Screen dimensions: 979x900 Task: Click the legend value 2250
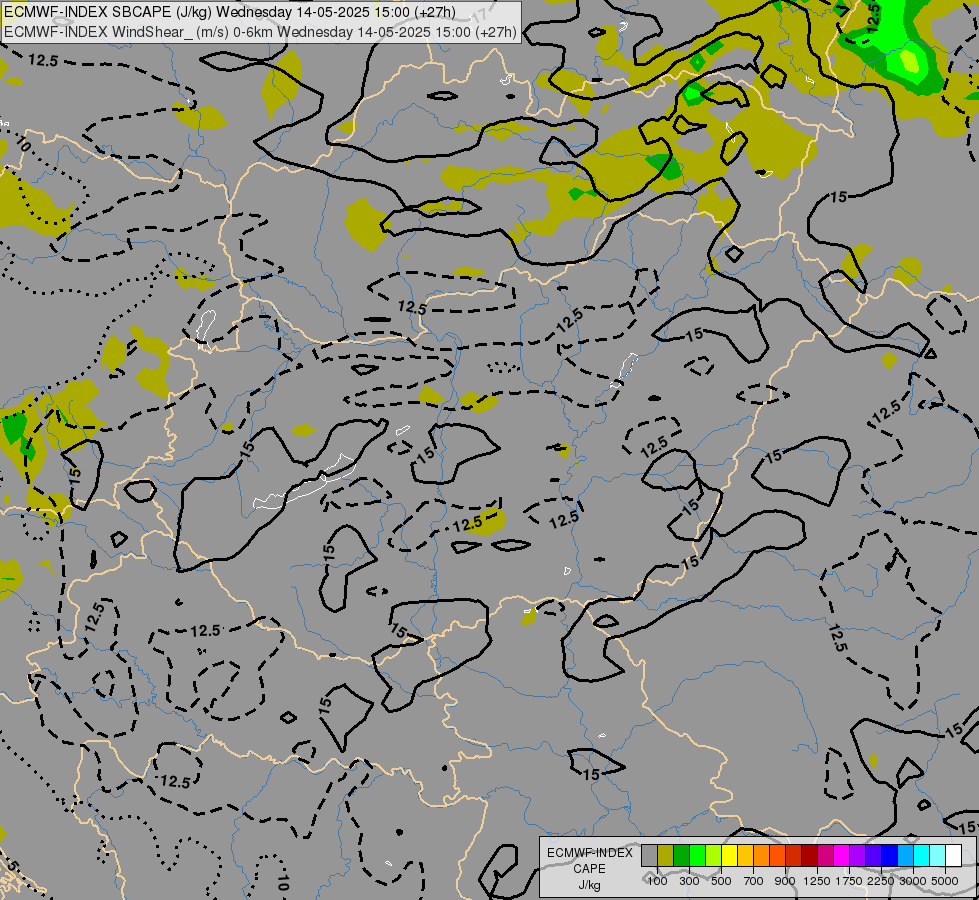pyautogui.click(x=881, y=881)
